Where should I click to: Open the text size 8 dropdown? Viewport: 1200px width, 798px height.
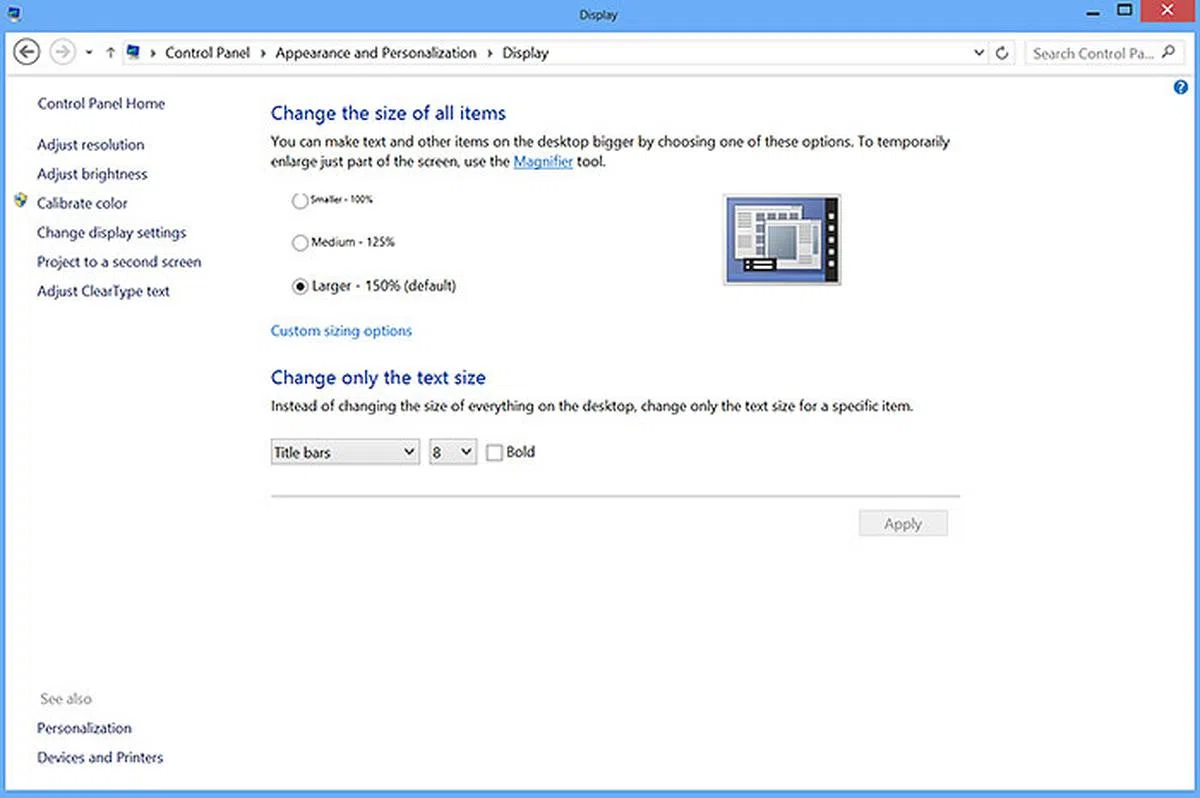(x=452, y=453)
